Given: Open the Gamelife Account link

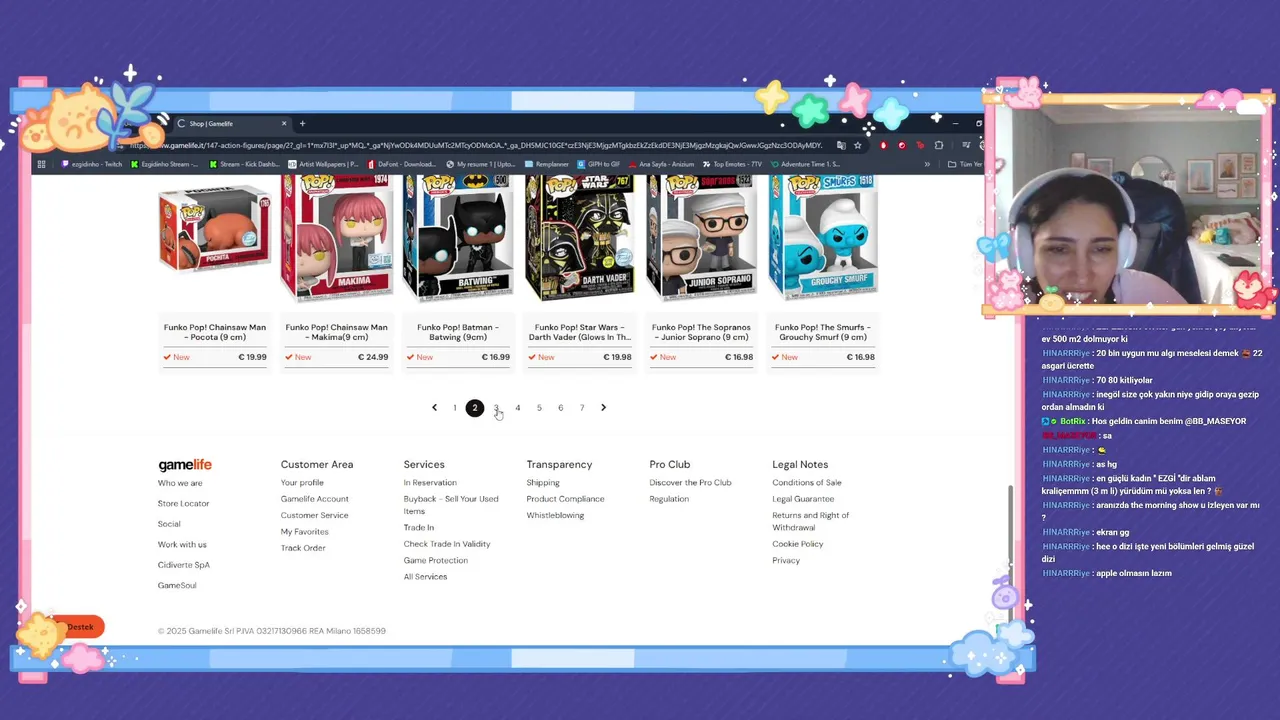Looking at the screenshot, I should pos(315,499).
